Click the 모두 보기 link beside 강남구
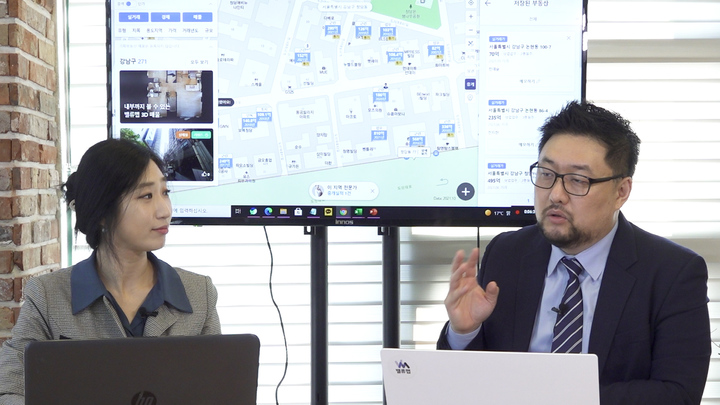Screen dimensions: 720x405 [199, 62]
